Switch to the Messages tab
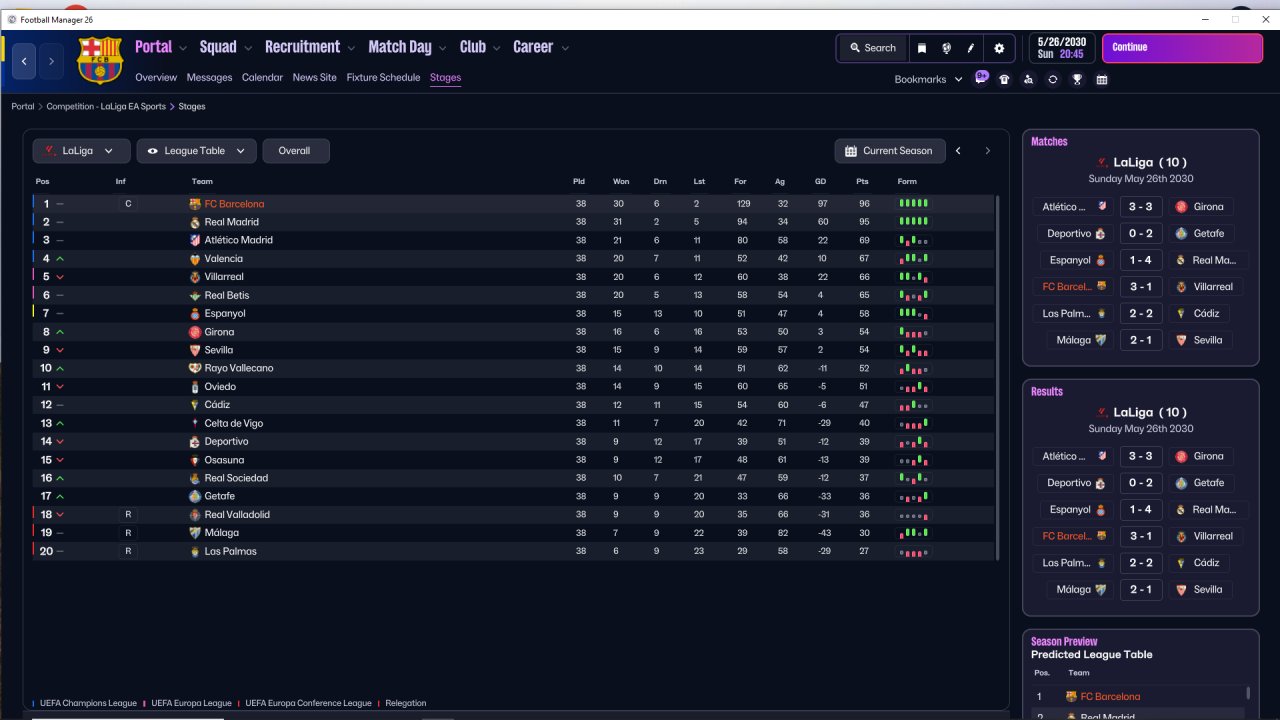 [209, 77]
